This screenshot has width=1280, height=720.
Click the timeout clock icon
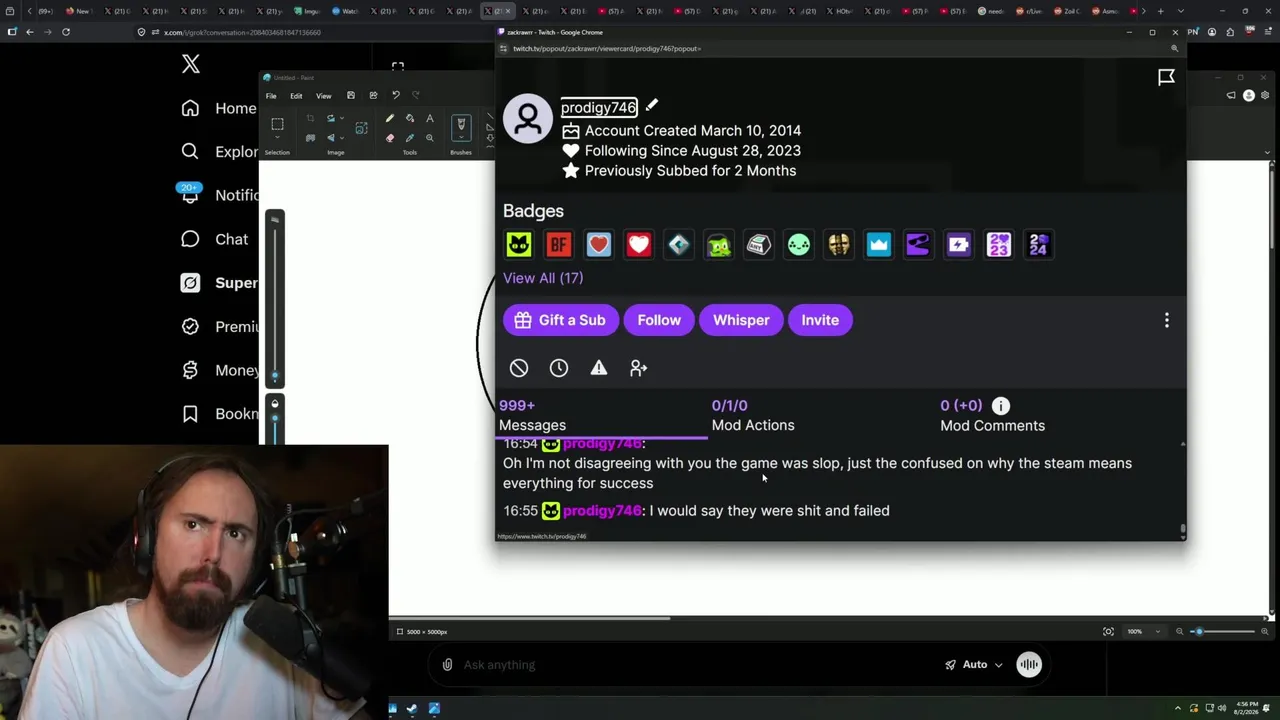point(559,368)
